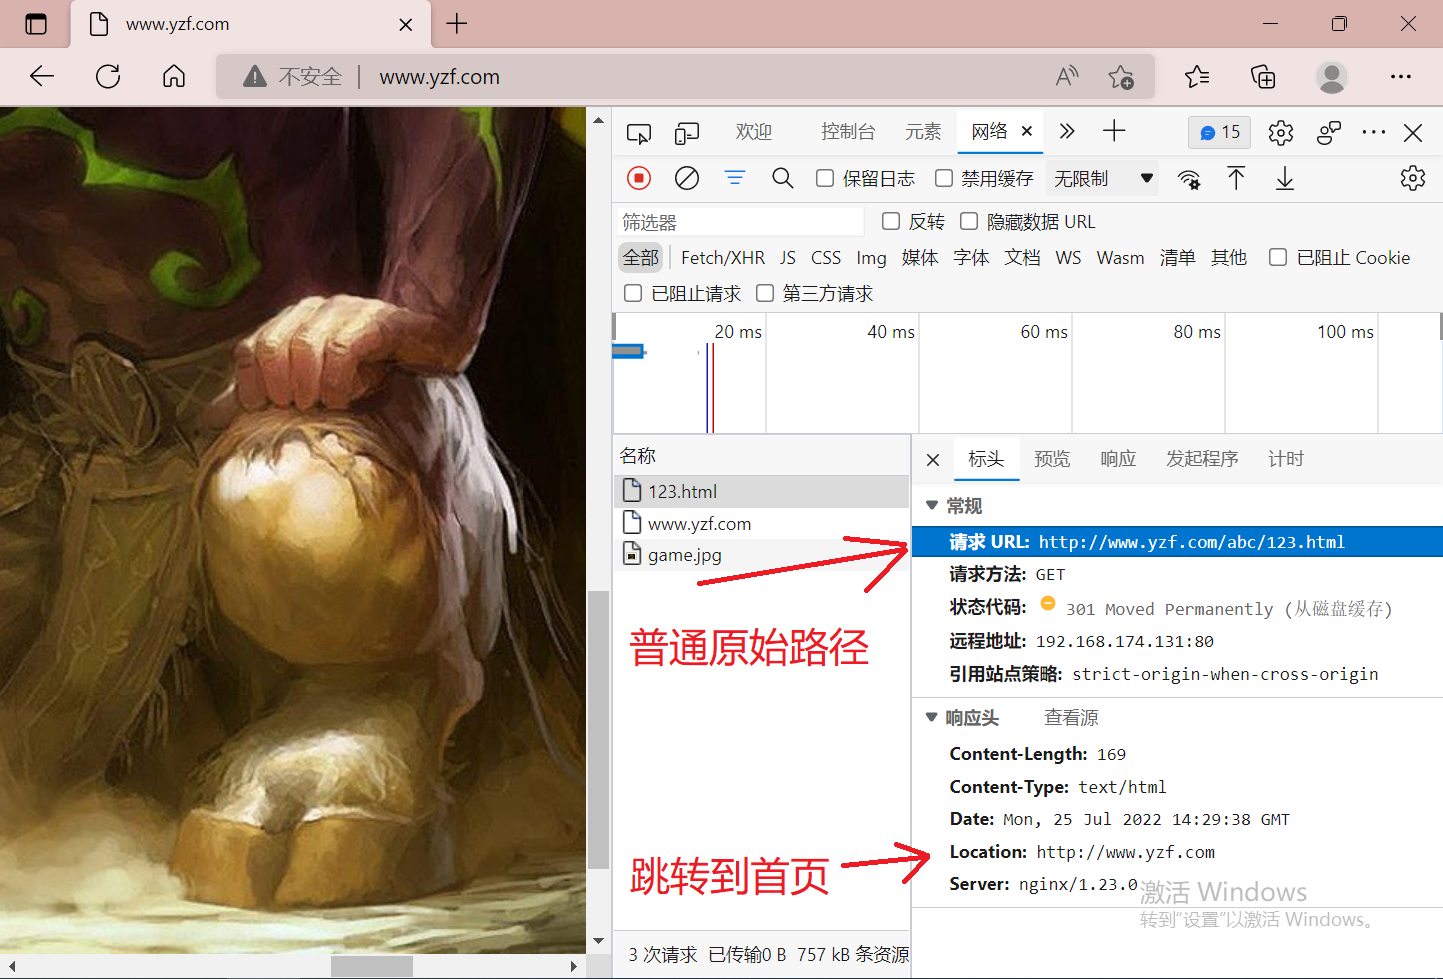Export network log as HAR file
This screenshot has height=979, width=1443.
point(1284,178)
